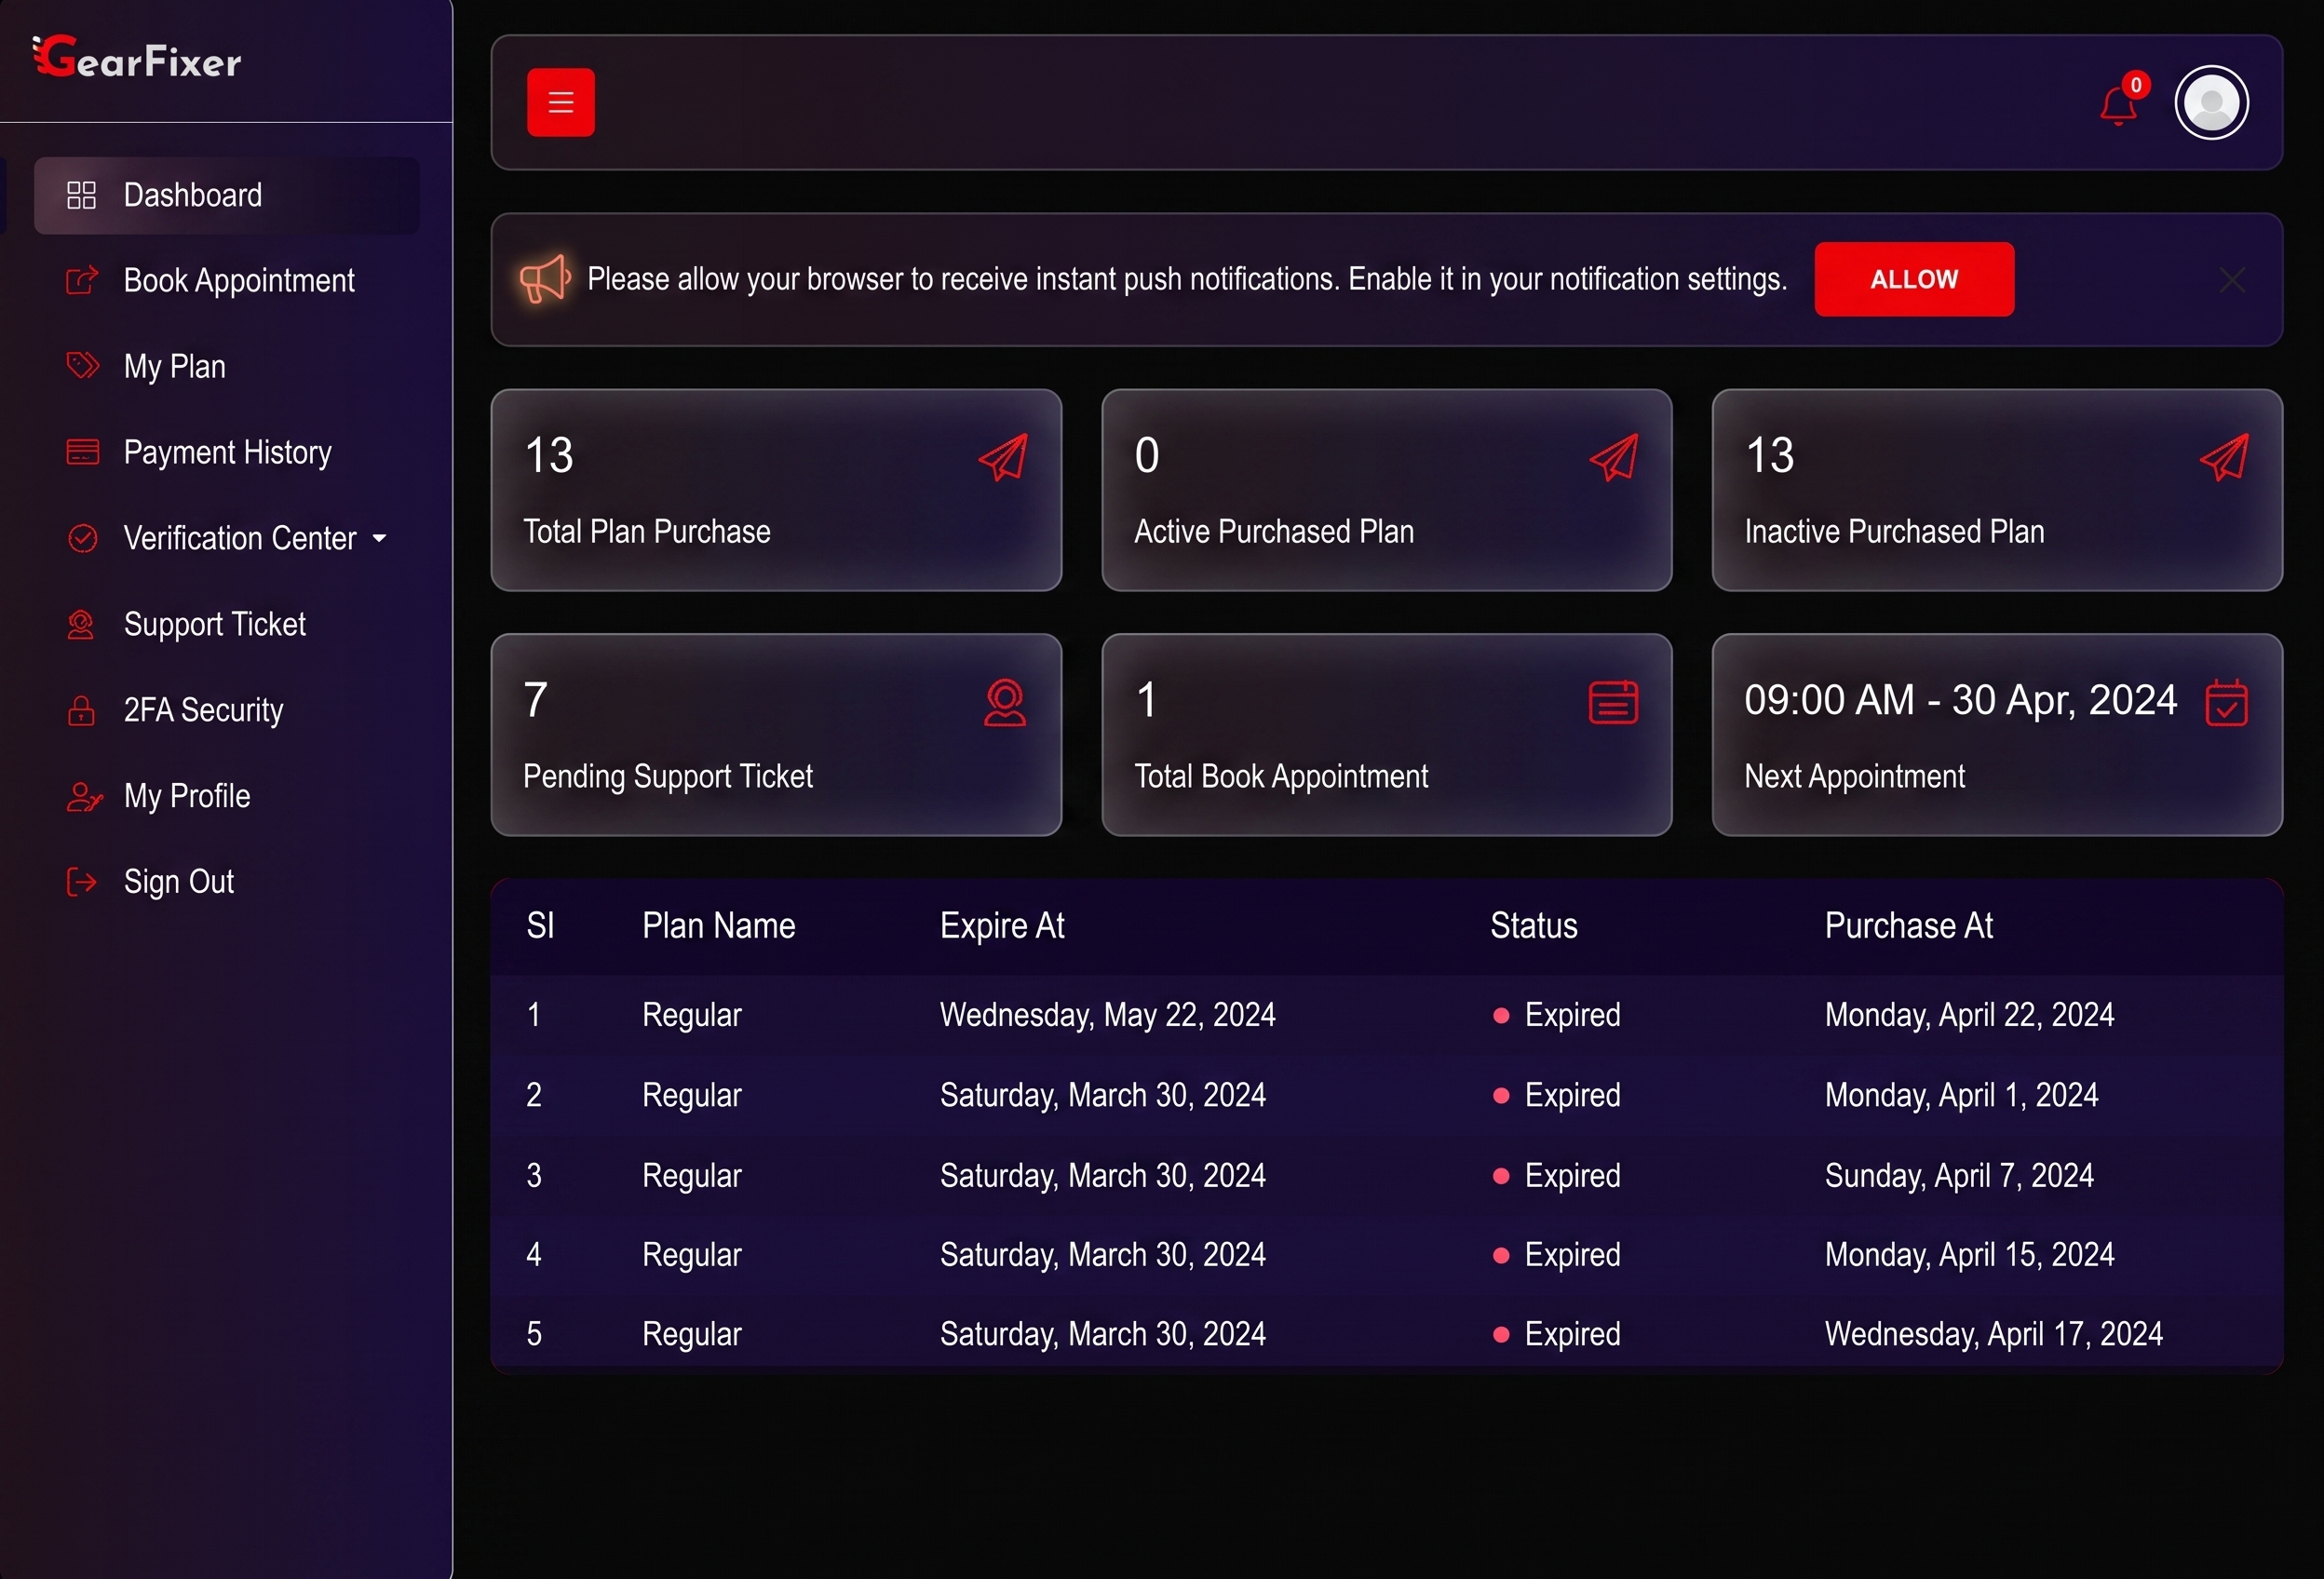Viewport: 2324px width, 1579px height.
Task: Click the push notification message text
Action: coord(1186,279)
